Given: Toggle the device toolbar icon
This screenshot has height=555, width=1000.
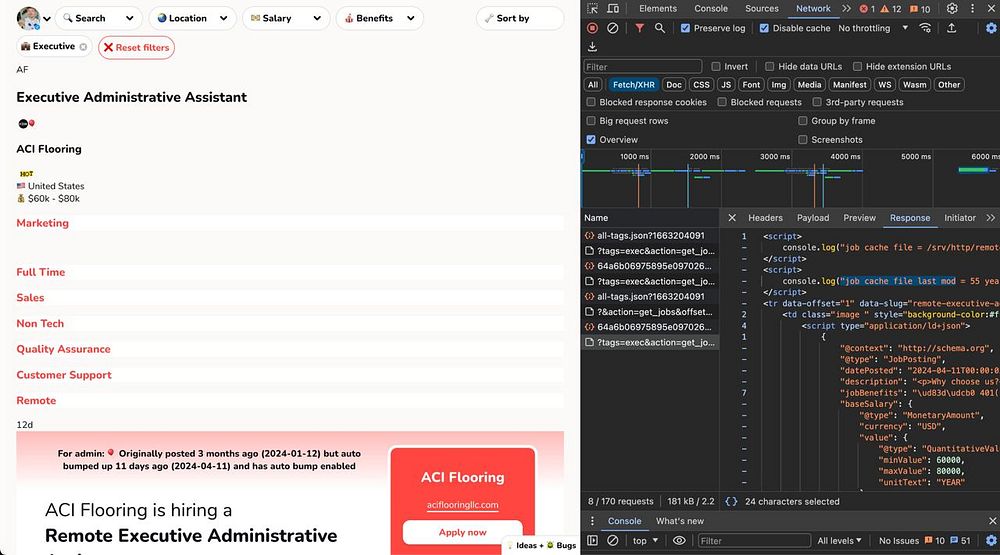Looking at the screenshot, I should pos(613,8).
